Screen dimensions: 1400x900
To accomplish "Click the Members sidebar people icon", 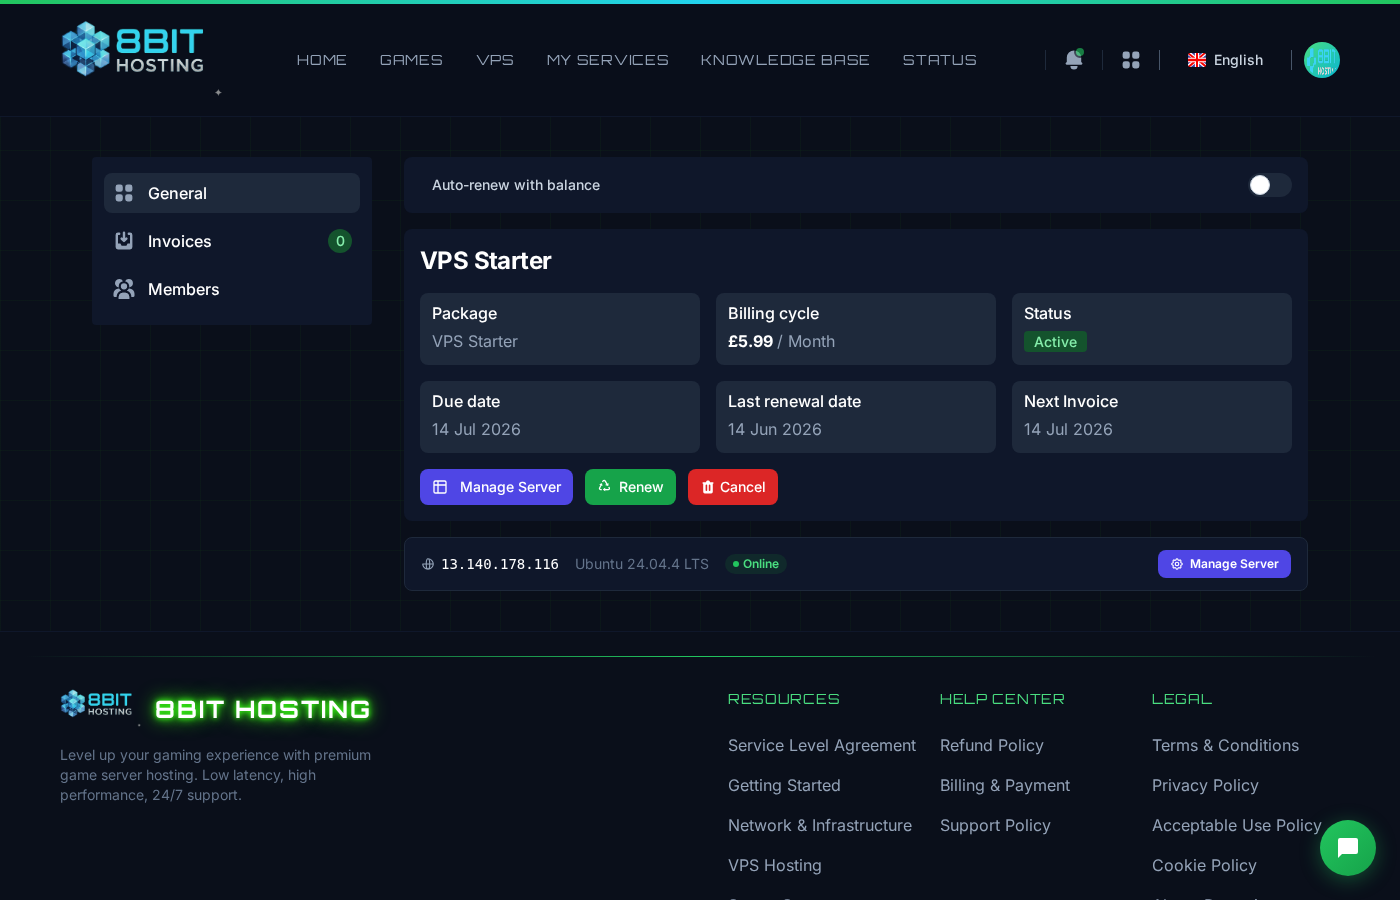I will pyautogui.click(x=124, y=289).
